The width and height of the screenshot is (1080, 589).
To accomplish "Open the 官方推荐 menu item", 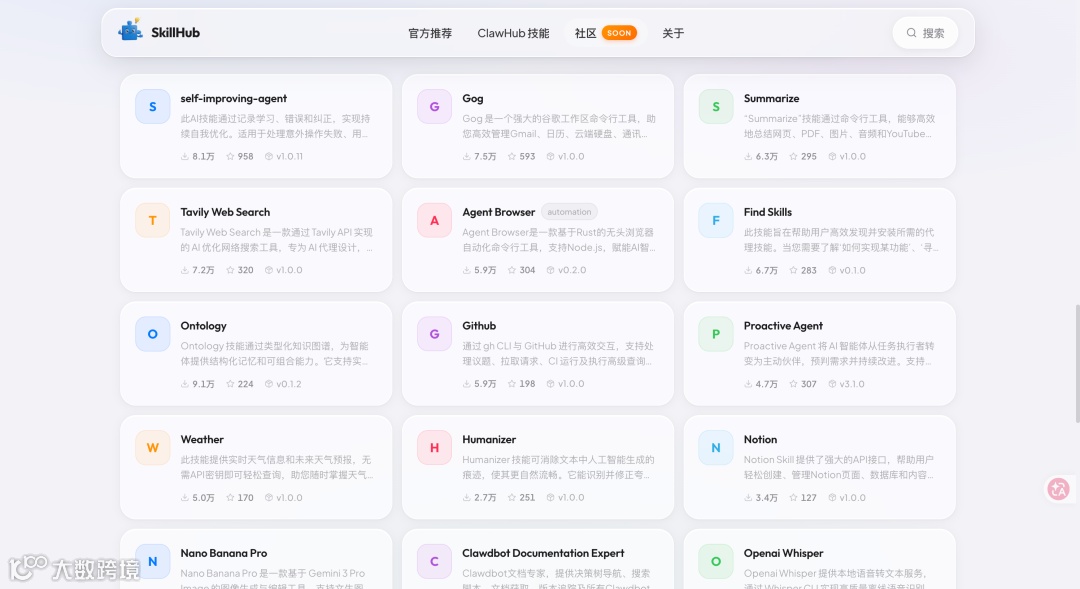I will click(430, 33).
